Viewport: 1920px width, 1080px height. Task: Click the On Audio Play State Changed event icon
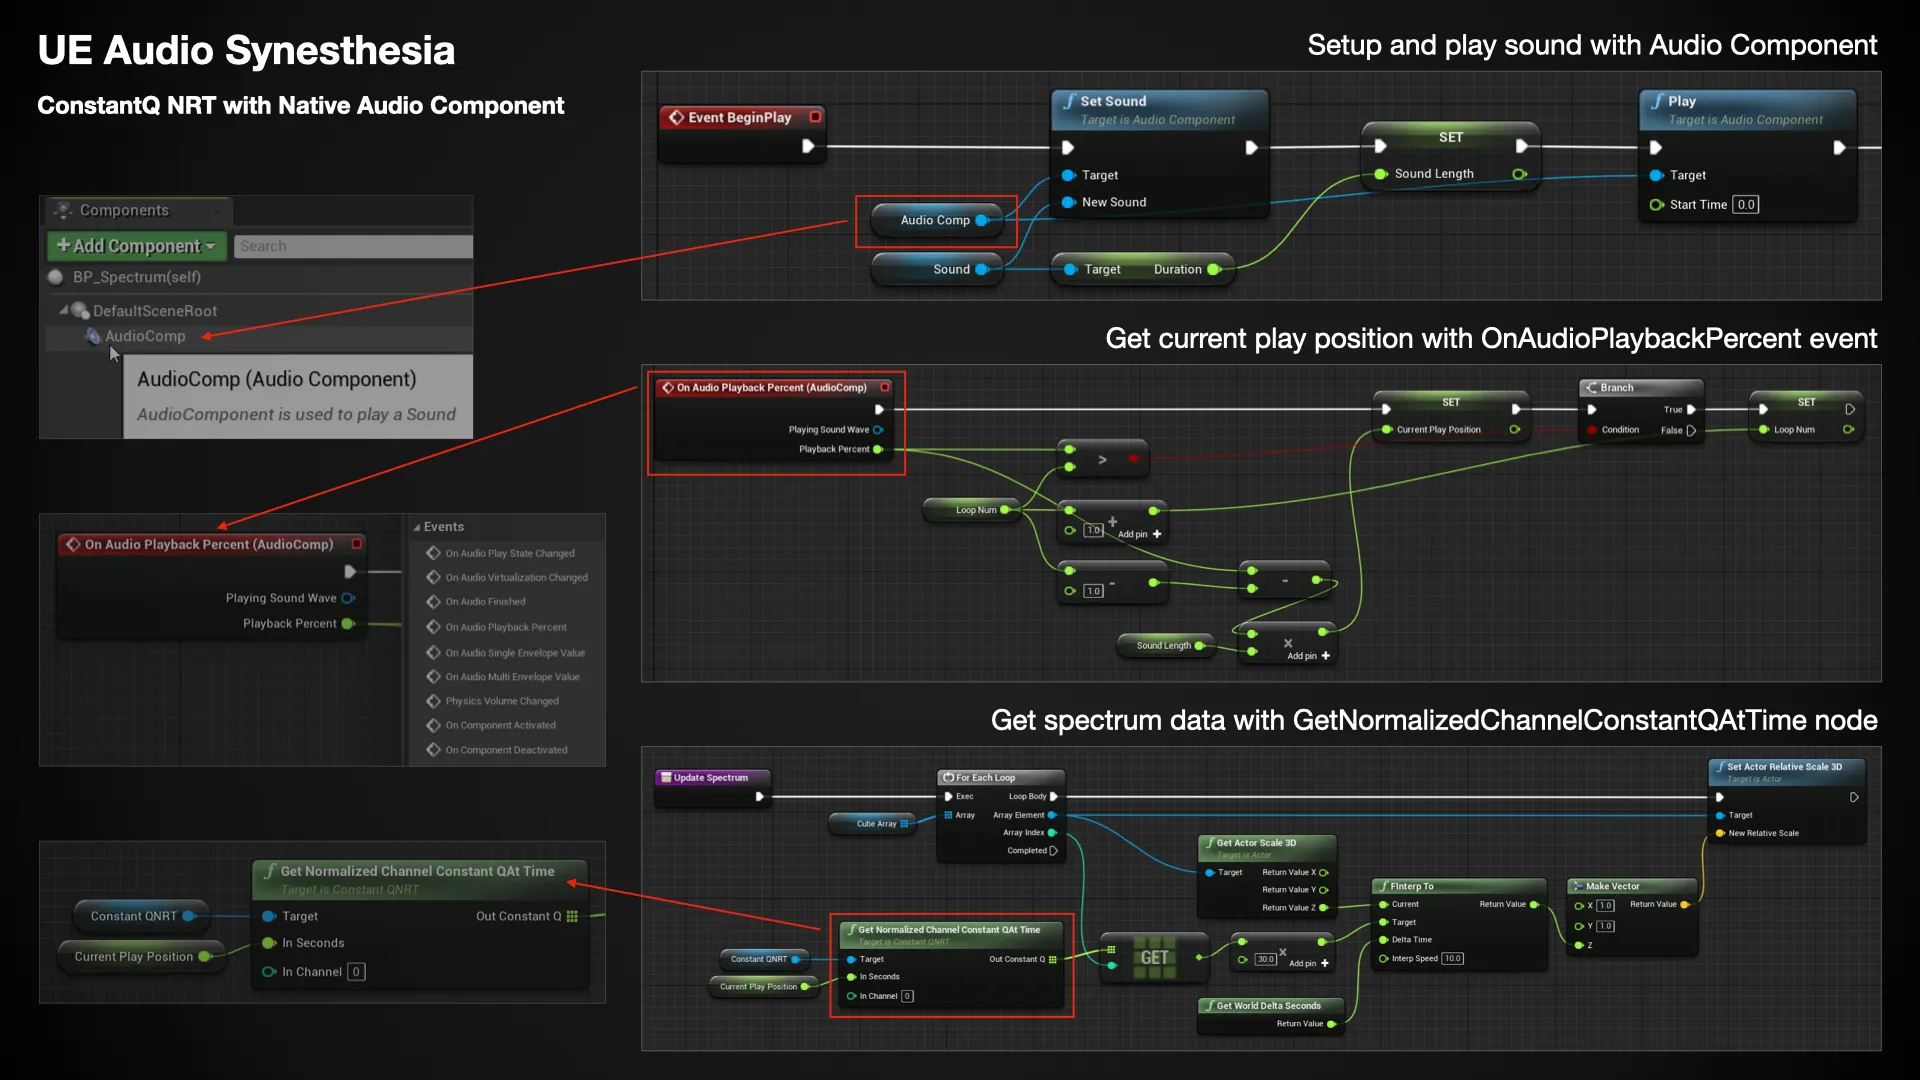click(x=433, y=553)
